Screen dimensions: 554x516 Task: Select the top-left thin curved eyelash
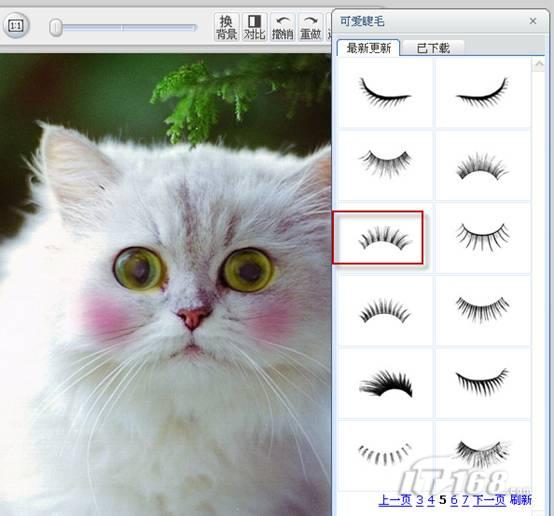[385, 93]
